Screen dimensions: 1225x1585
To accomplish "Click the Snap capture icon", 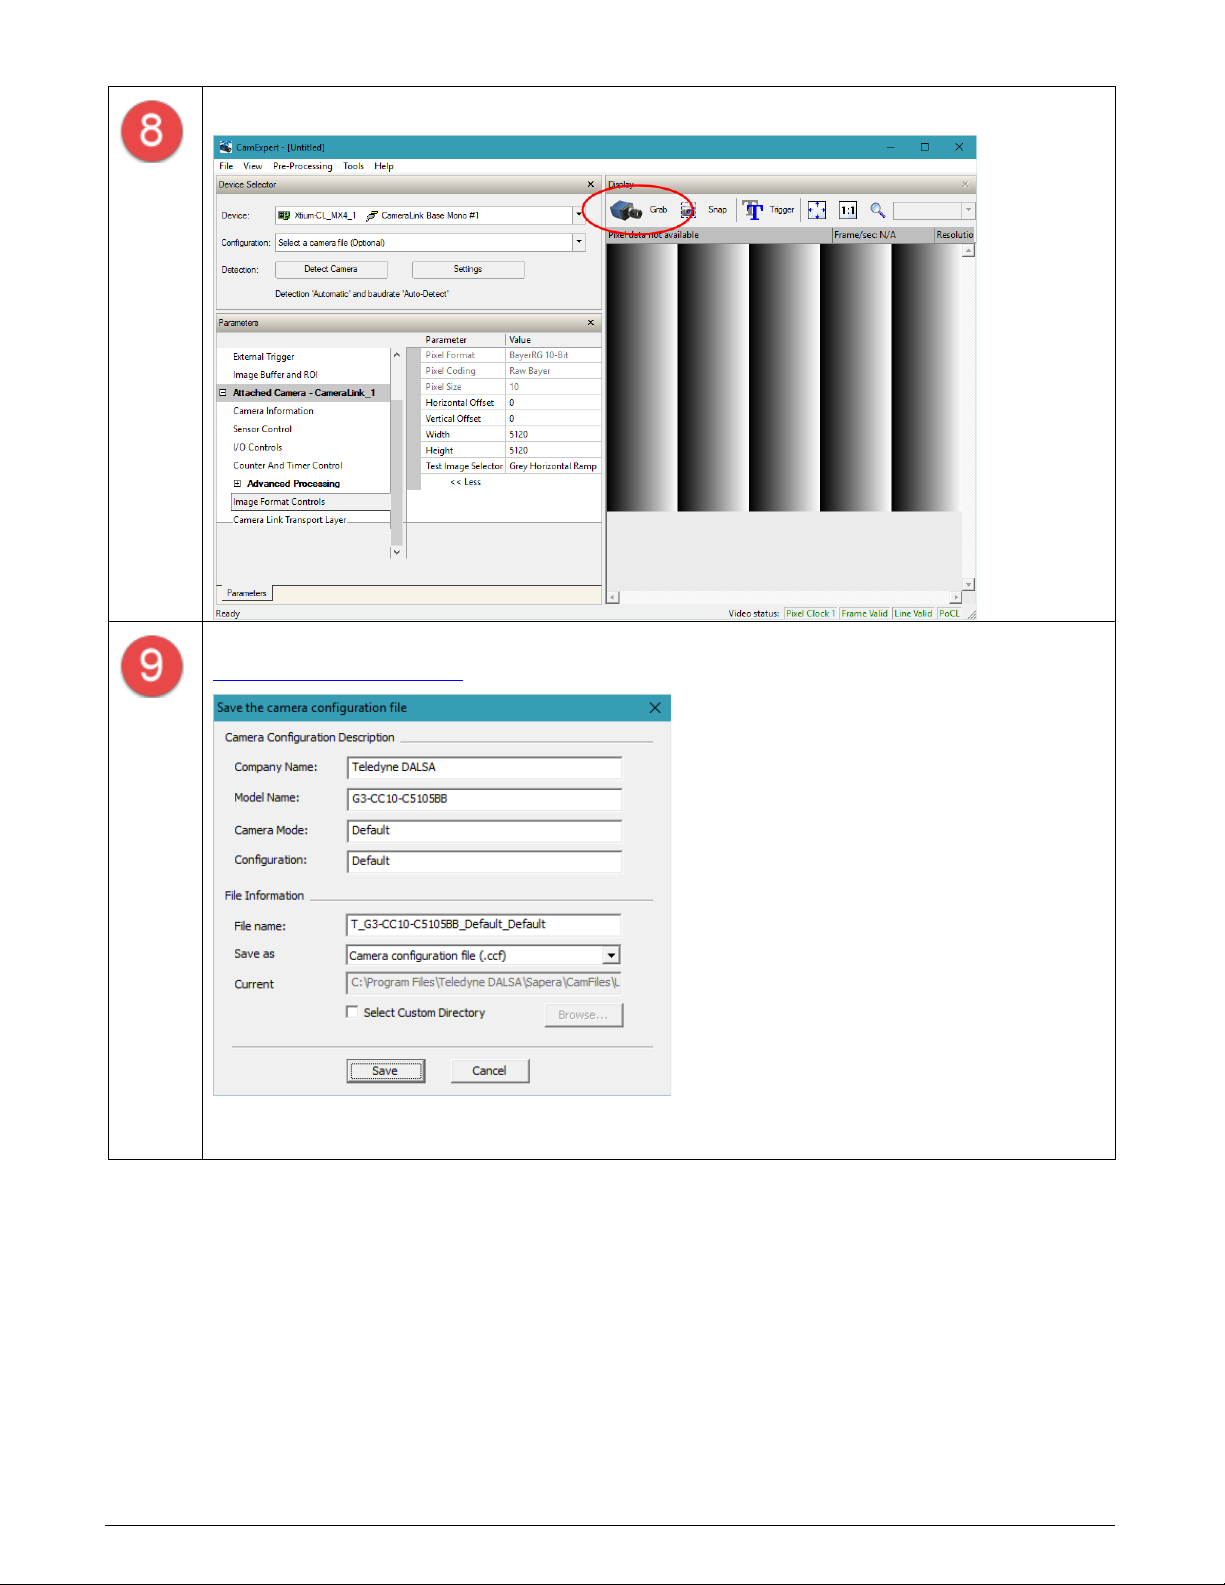I will (688, 210).
